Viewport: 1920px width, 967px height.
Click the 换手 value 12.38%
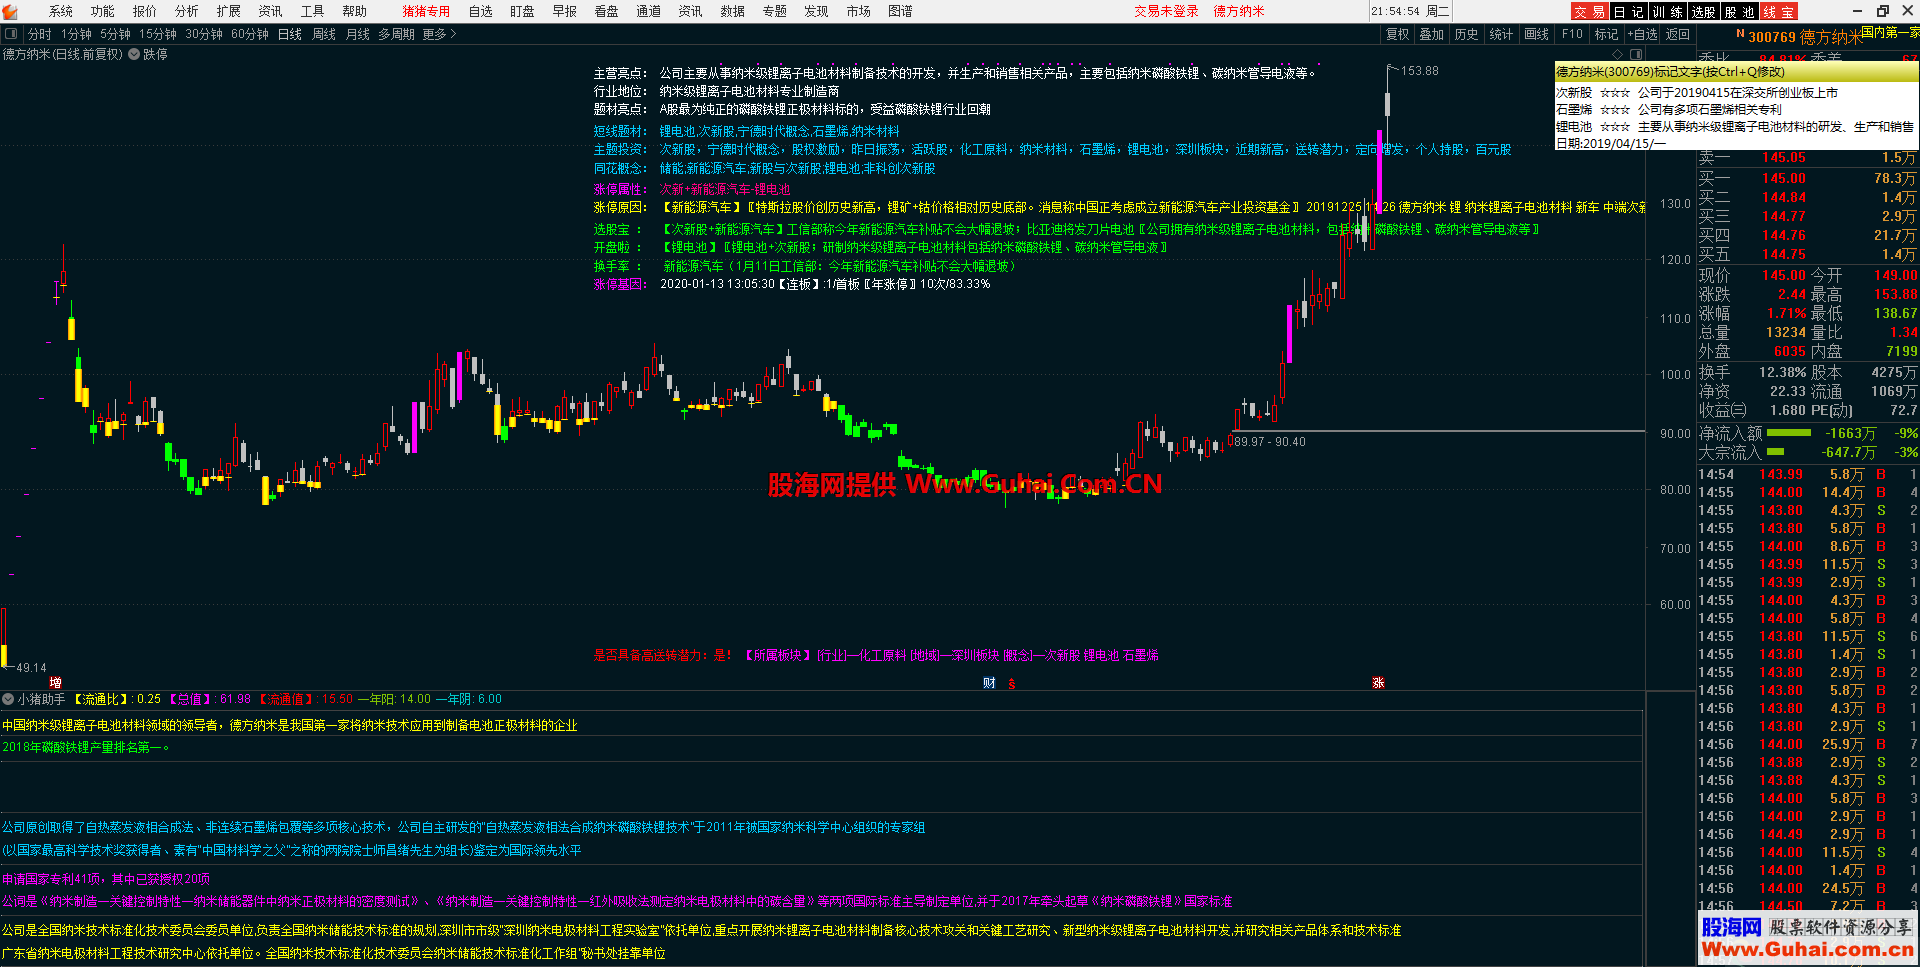point(1782,372)
